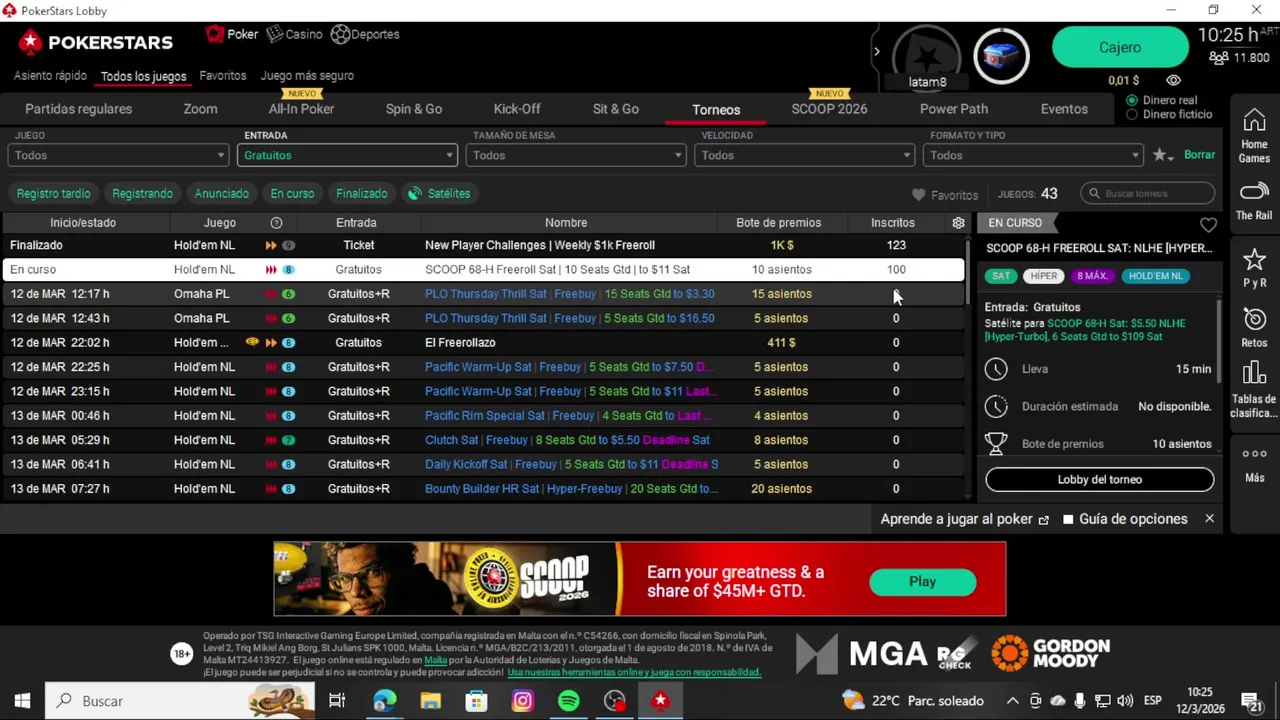The image size is (1280, 720).
Task: Click the 18+ badge icon
Action: (x=181, y=654)
